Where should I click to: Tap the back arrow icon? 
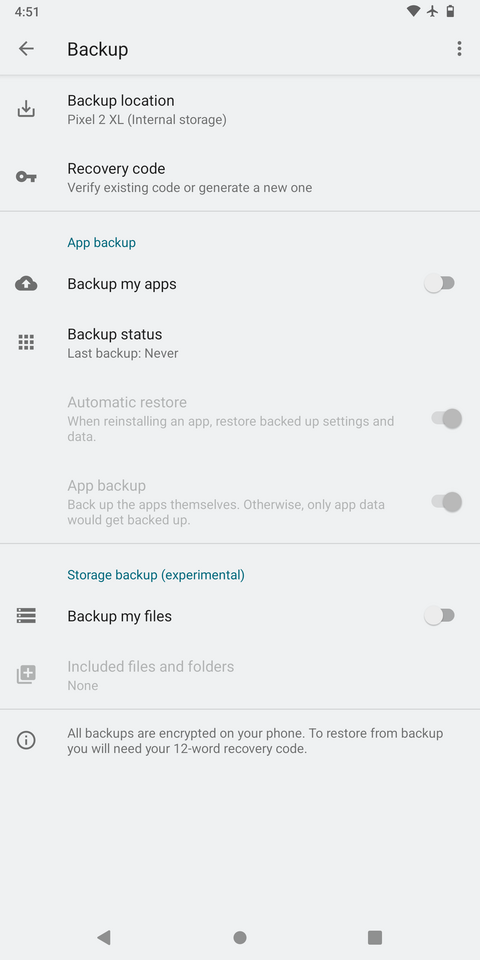pyautogui.click(x=26, y=48)
